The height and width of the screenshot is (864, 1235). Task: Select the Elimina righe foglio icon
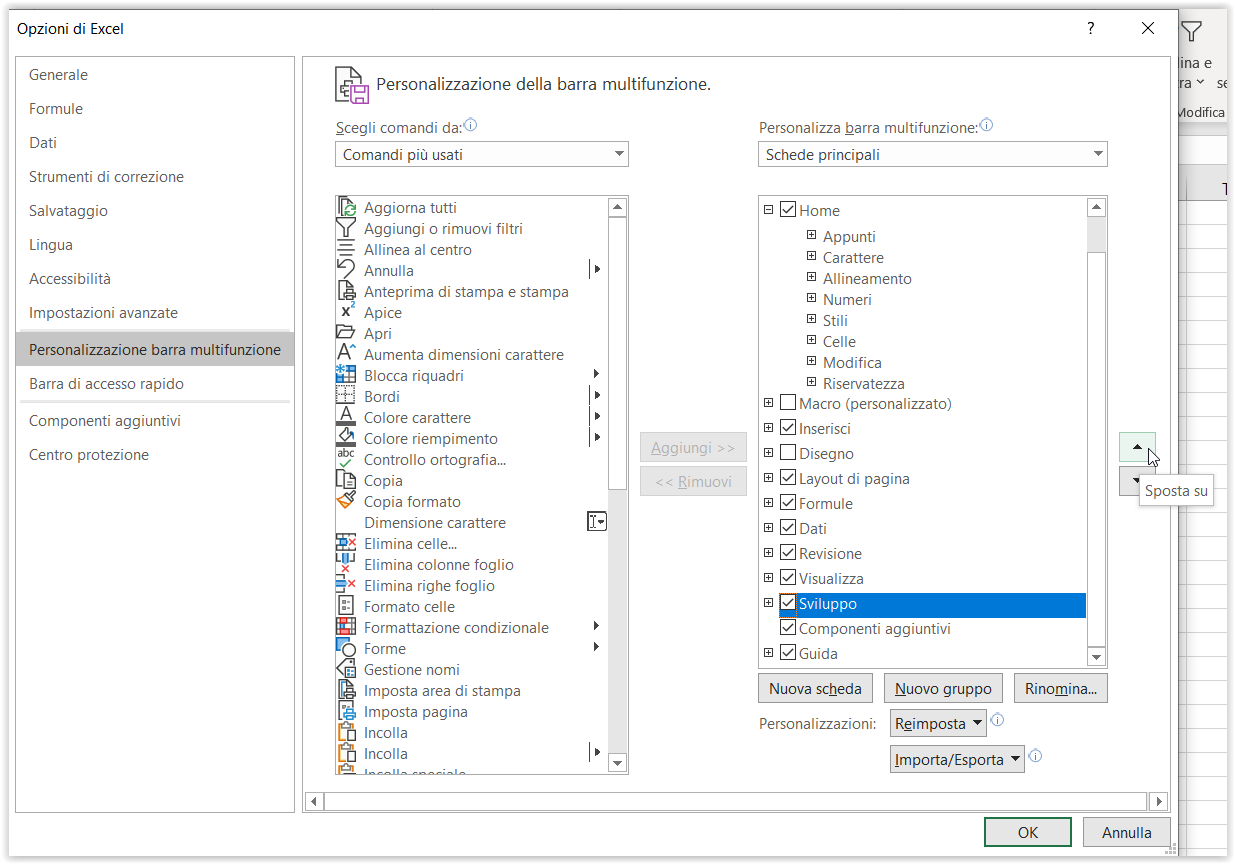(346, 585)
